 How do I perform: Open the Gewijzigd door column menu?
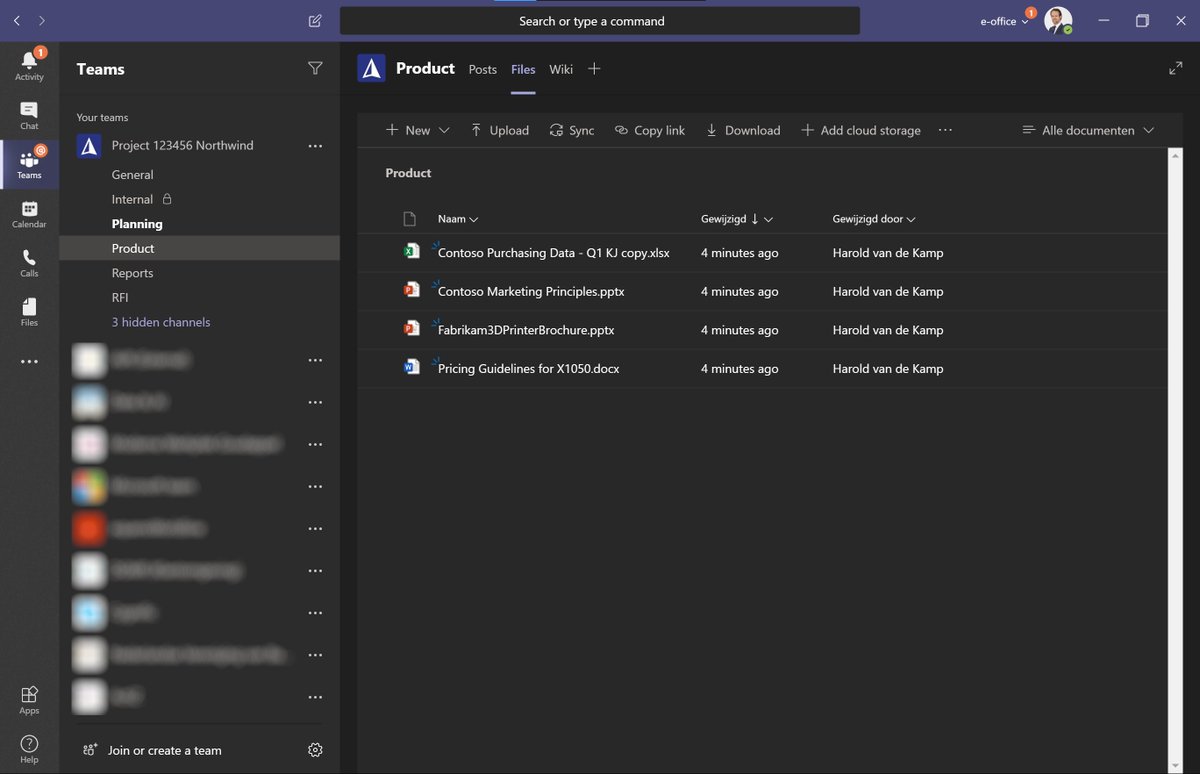click(x=874, y=219)
